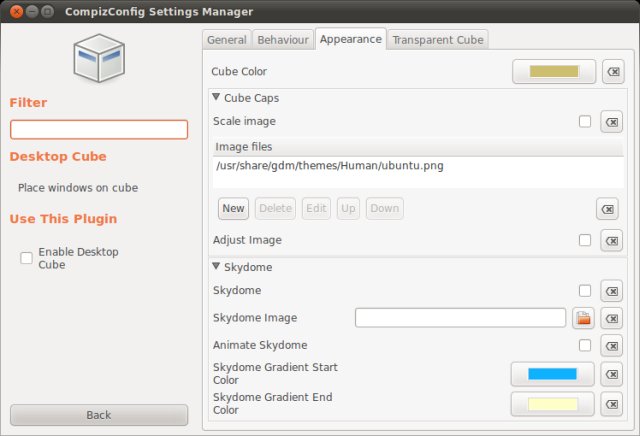This screenshot has height=436, width=640.
Task: Collapse the Skydome section
Action: click(216, 266)
